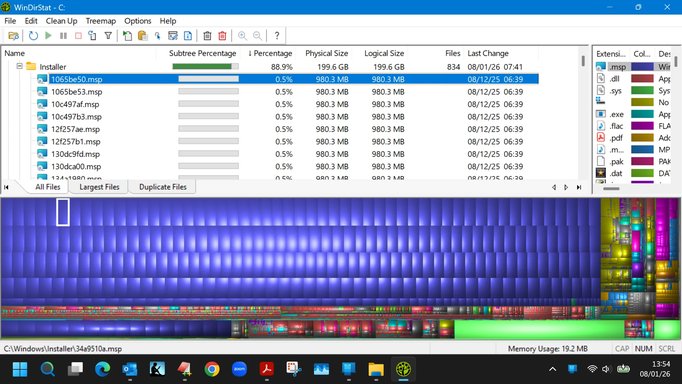
Task: Collapse the Installer folder tree node
Action: [20, 66]
